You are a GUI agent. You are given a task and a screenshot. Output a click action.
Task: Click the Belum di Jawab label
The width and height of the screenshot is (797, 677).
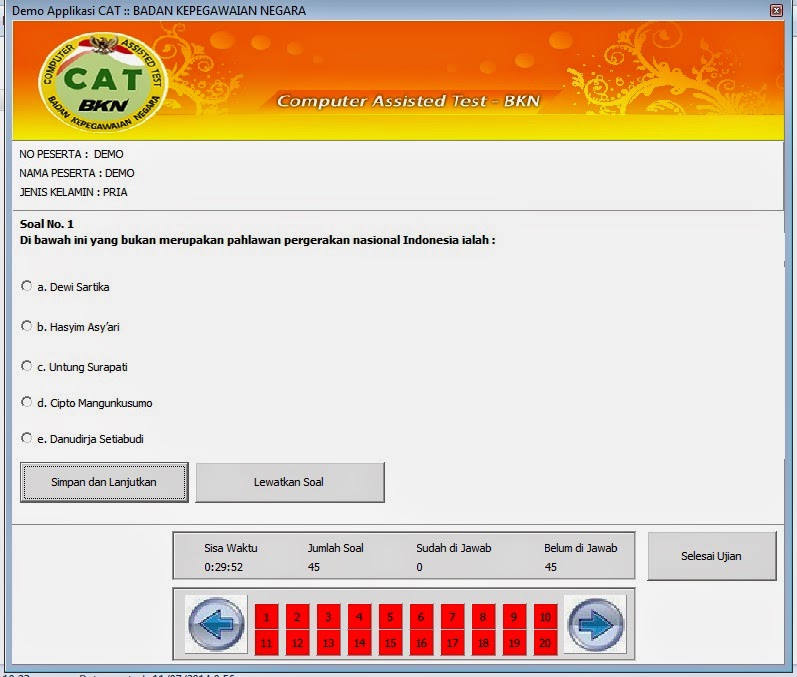click(580, 548)
